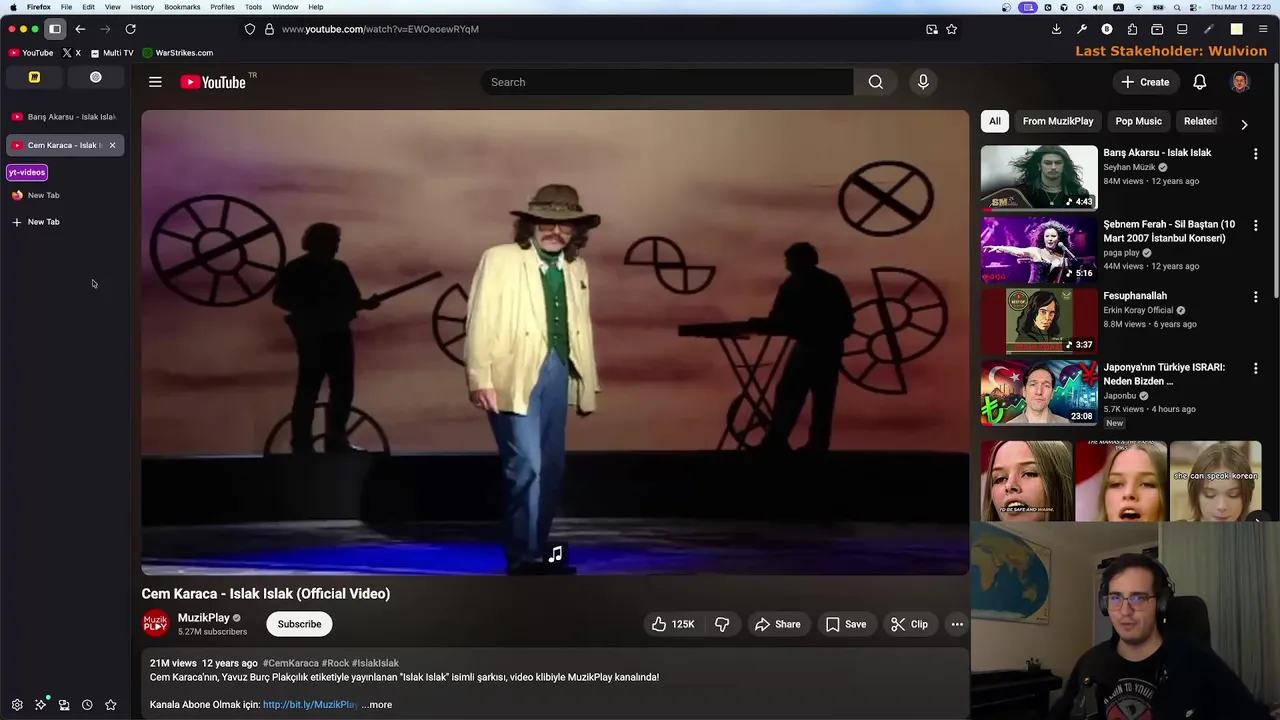Open the X bookmark in bookmarks bar
This screenshot has width=1280, height=720.
tap(71, 53)
